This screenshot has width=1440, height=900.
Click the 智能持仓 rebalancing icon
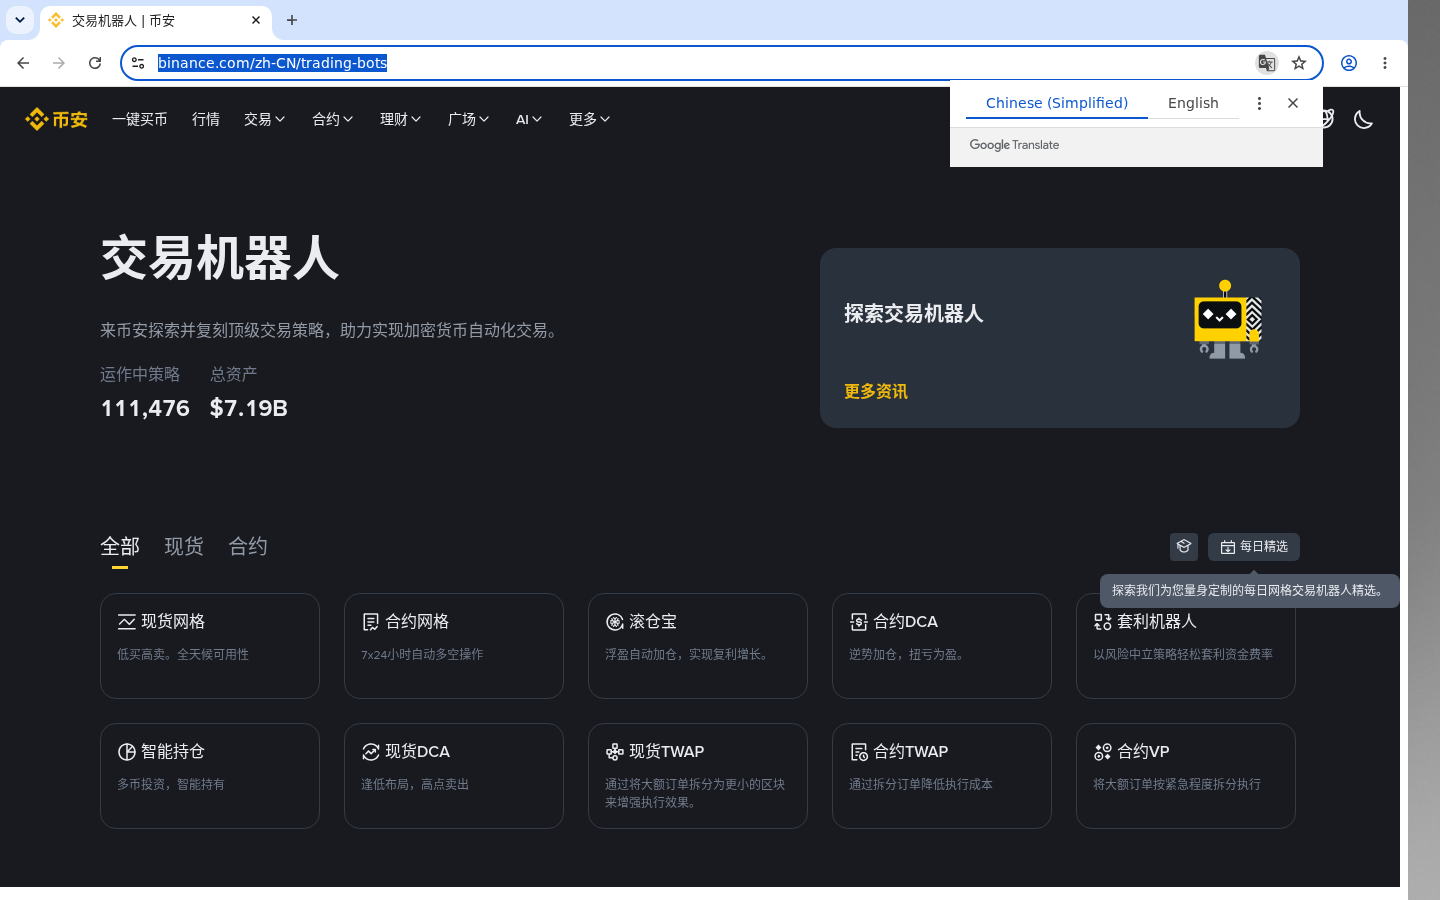pyautogui.click(x=127, y=752)
